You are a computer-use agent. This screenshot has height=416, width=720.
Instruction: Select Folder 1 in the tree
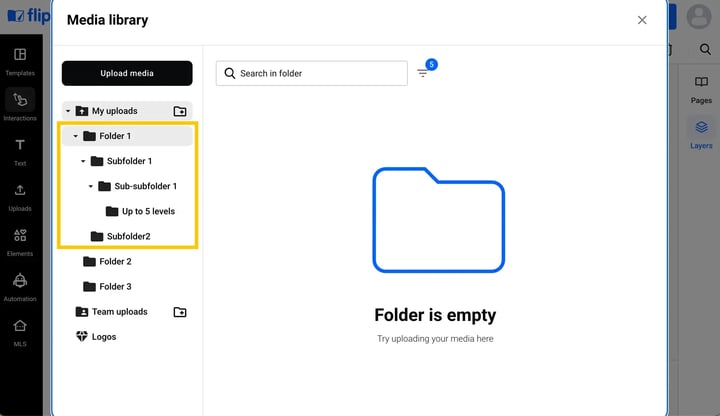pos(127,136)
